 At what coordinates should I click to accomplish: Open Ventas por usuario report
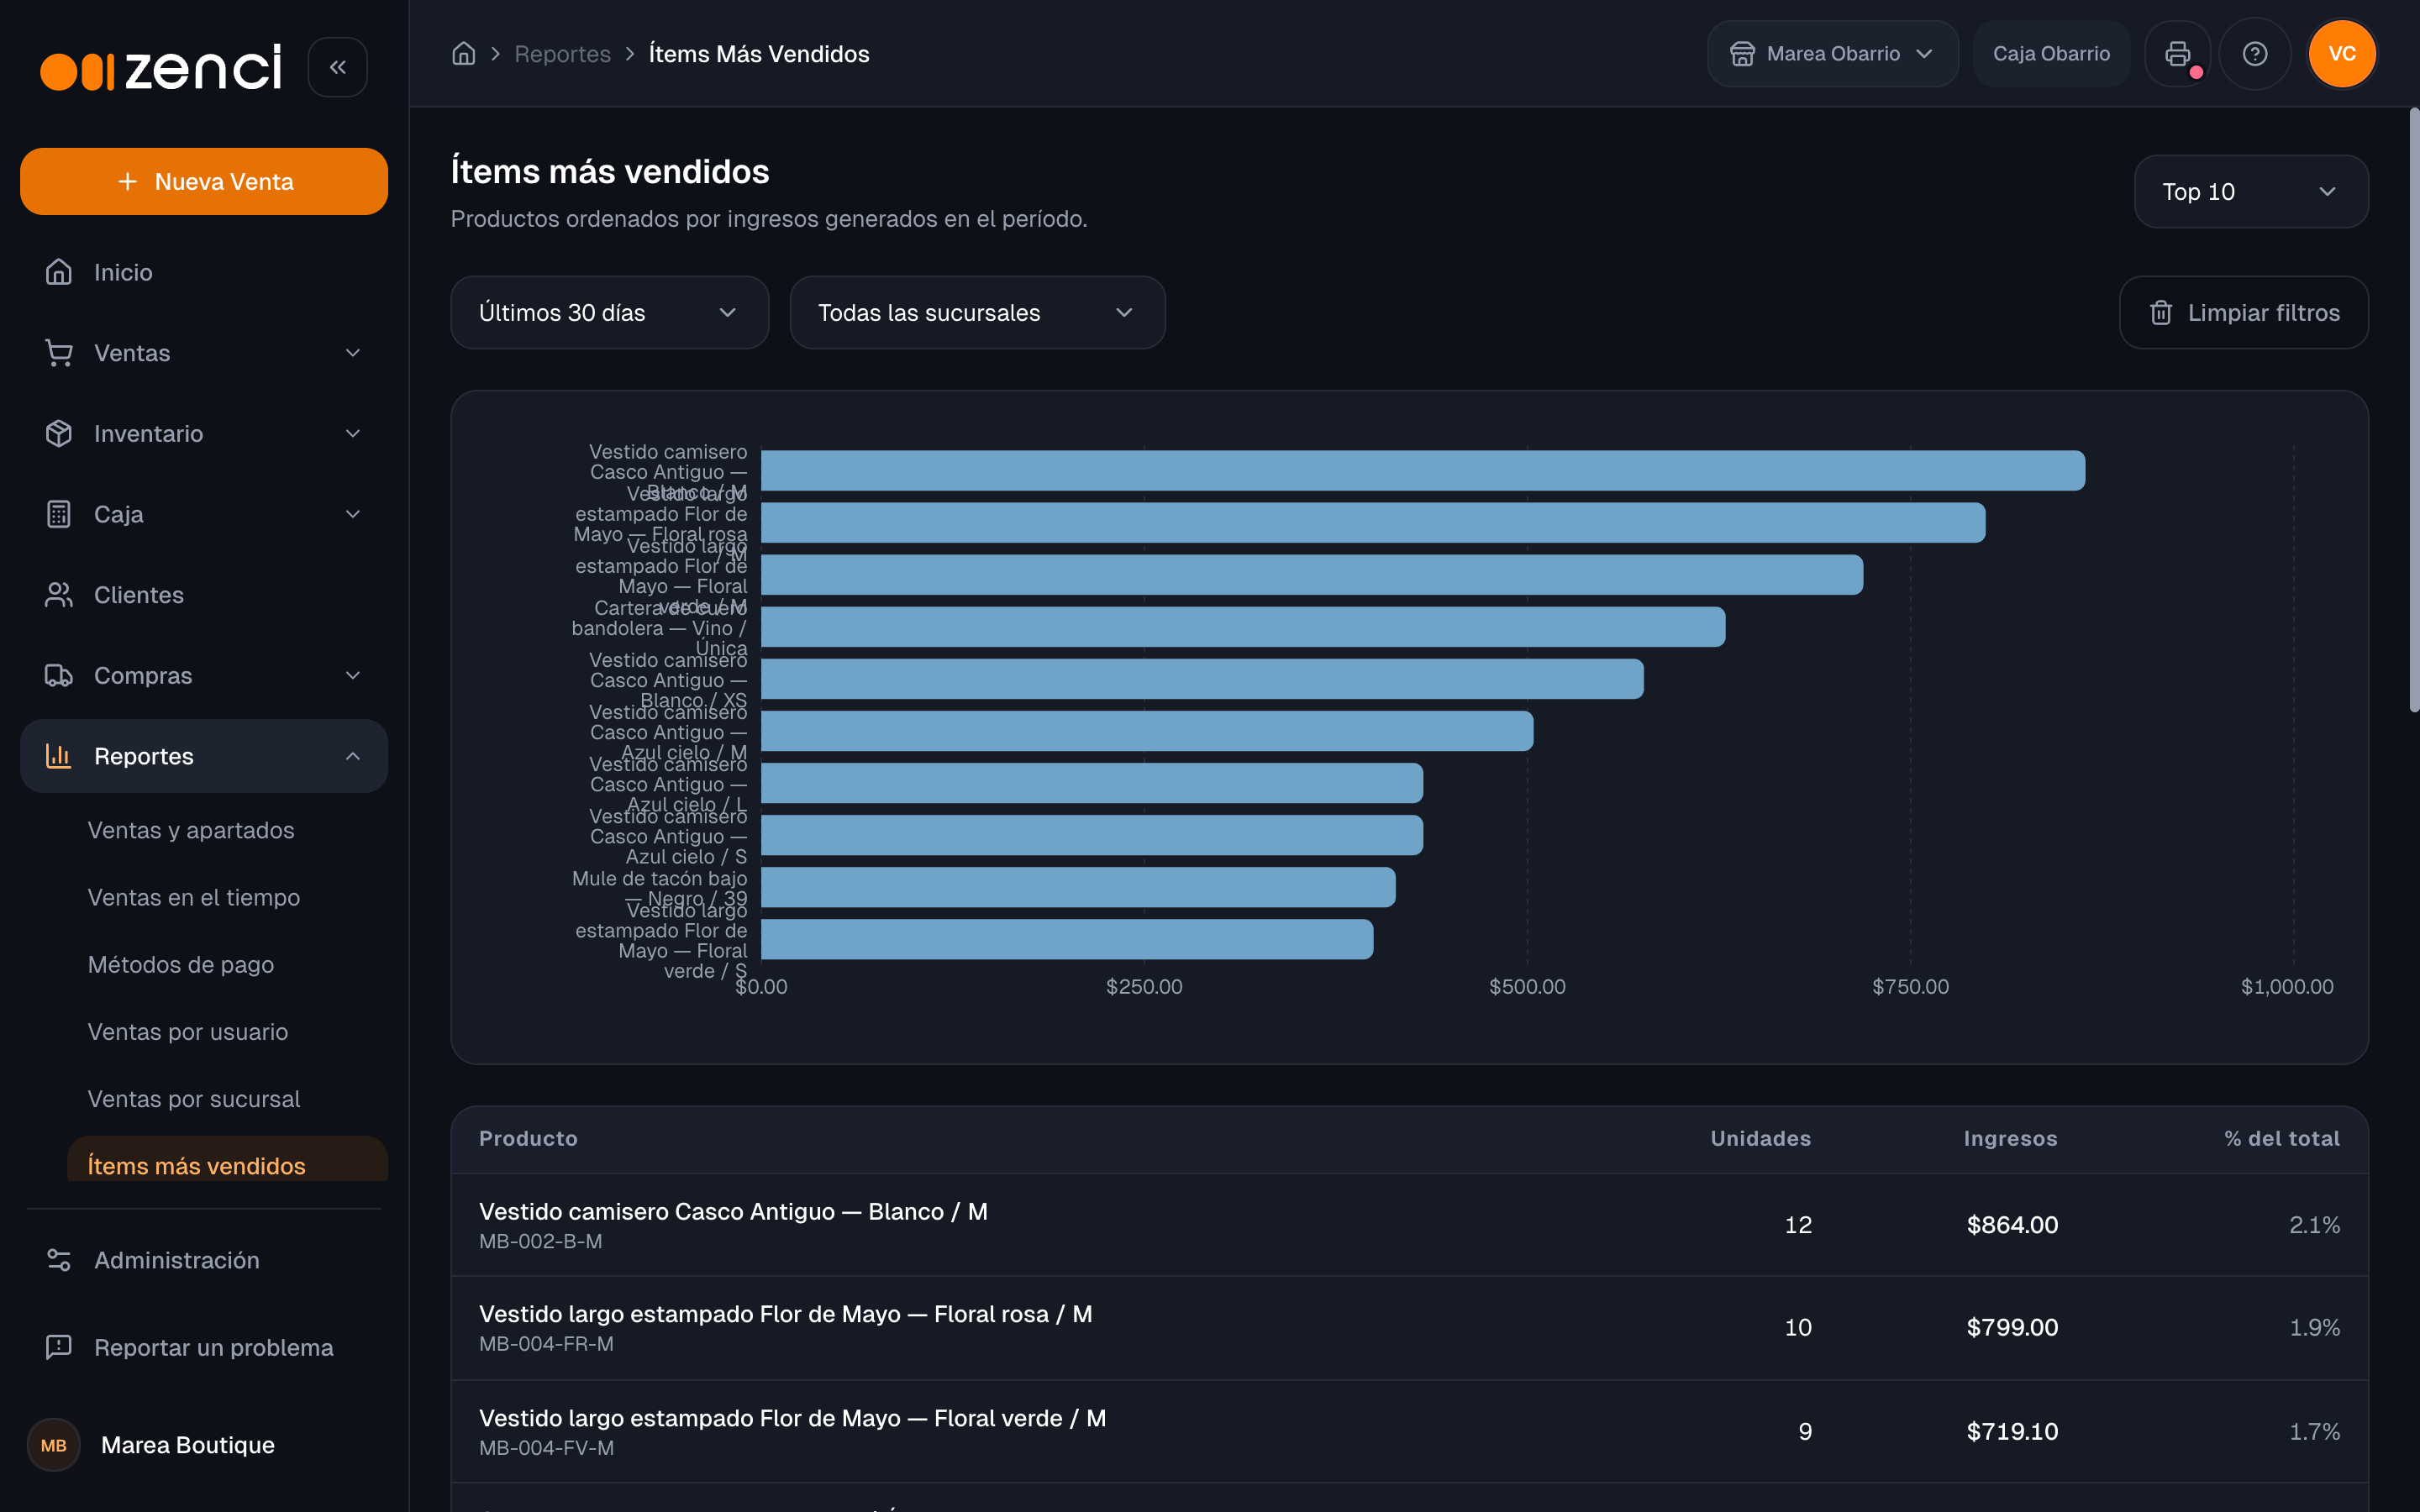[x=227, y=1031]
